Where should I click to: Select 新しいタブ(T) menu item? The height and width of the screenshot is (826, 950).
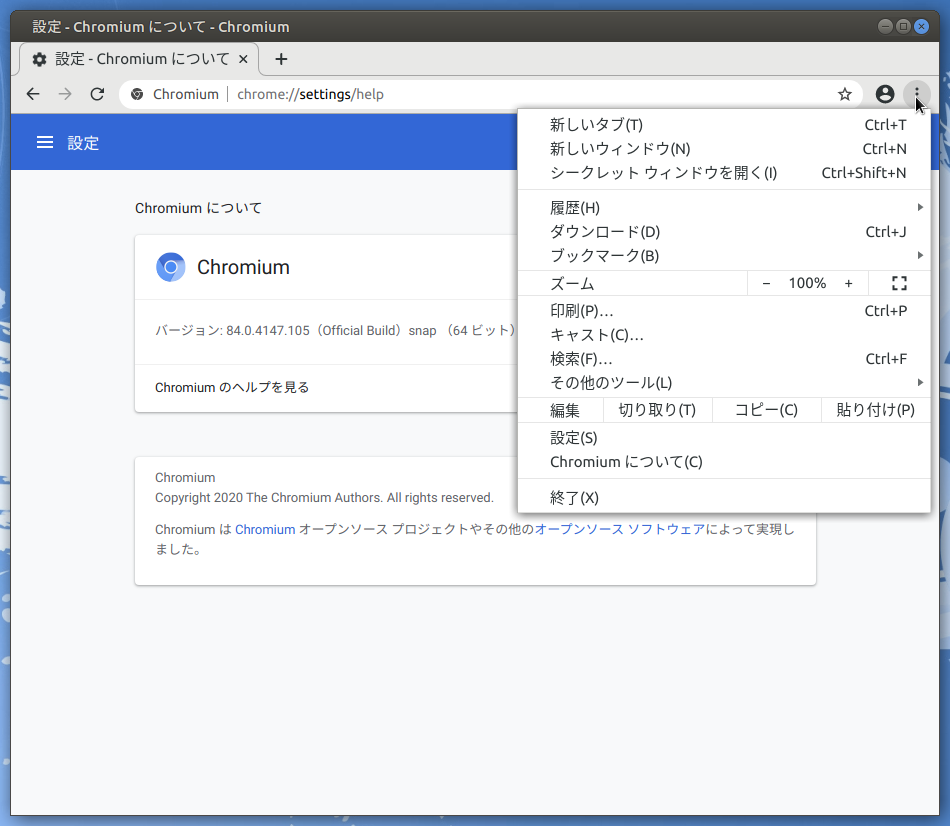point(724,125)
